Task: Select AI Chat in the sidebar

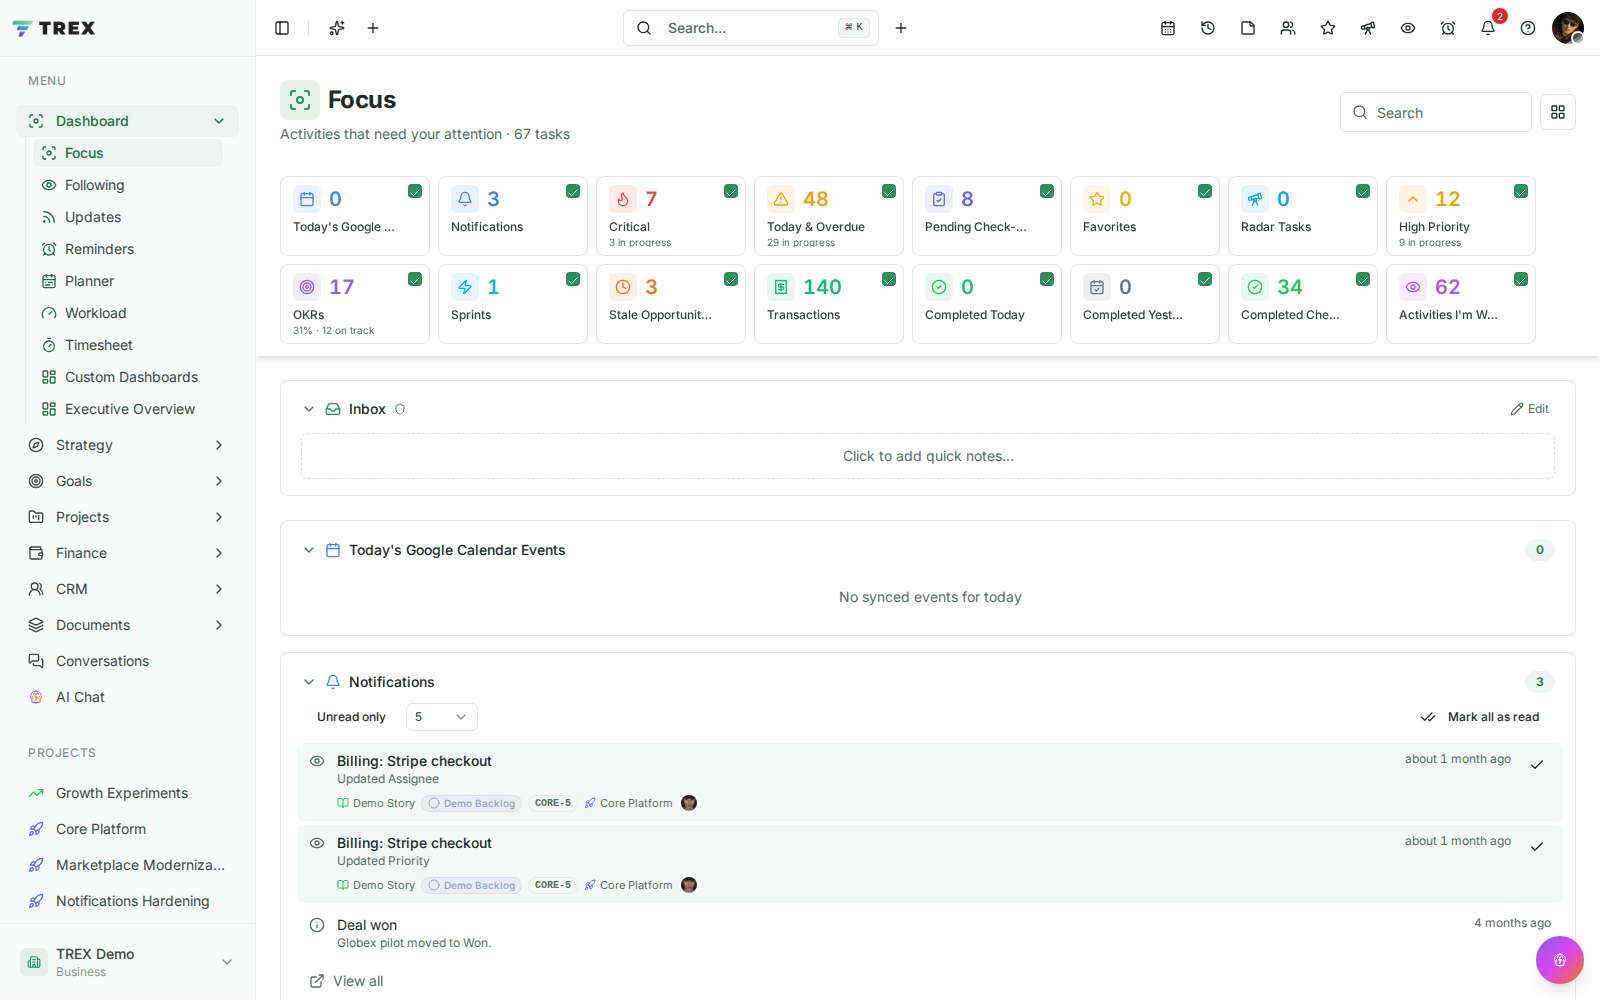Action: point(127,697)
